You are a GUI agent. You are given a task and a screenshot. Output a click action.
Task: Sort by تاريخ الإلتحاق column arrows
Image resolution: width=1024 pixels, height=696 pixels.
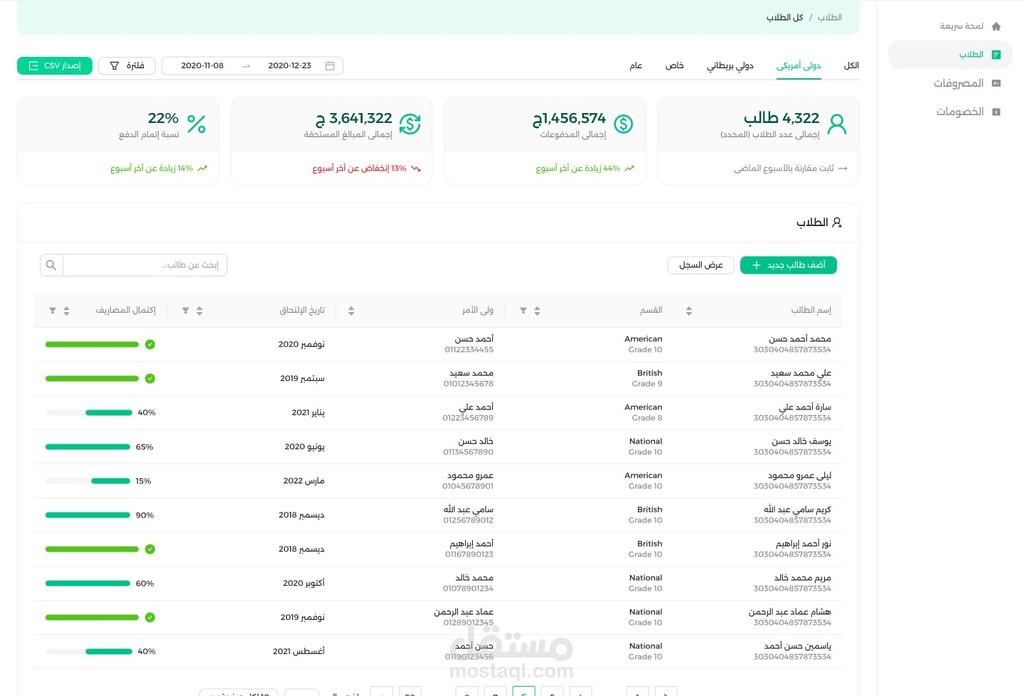click(199, 311)
